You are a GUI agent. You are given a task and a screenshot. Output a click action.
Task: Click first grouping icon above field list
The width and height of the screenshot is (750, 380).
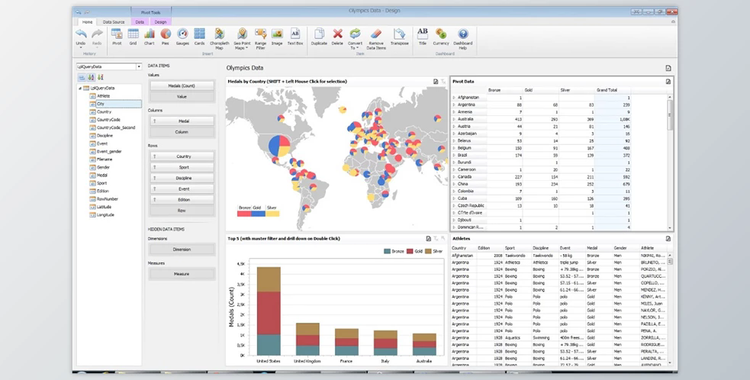point(82,77)
